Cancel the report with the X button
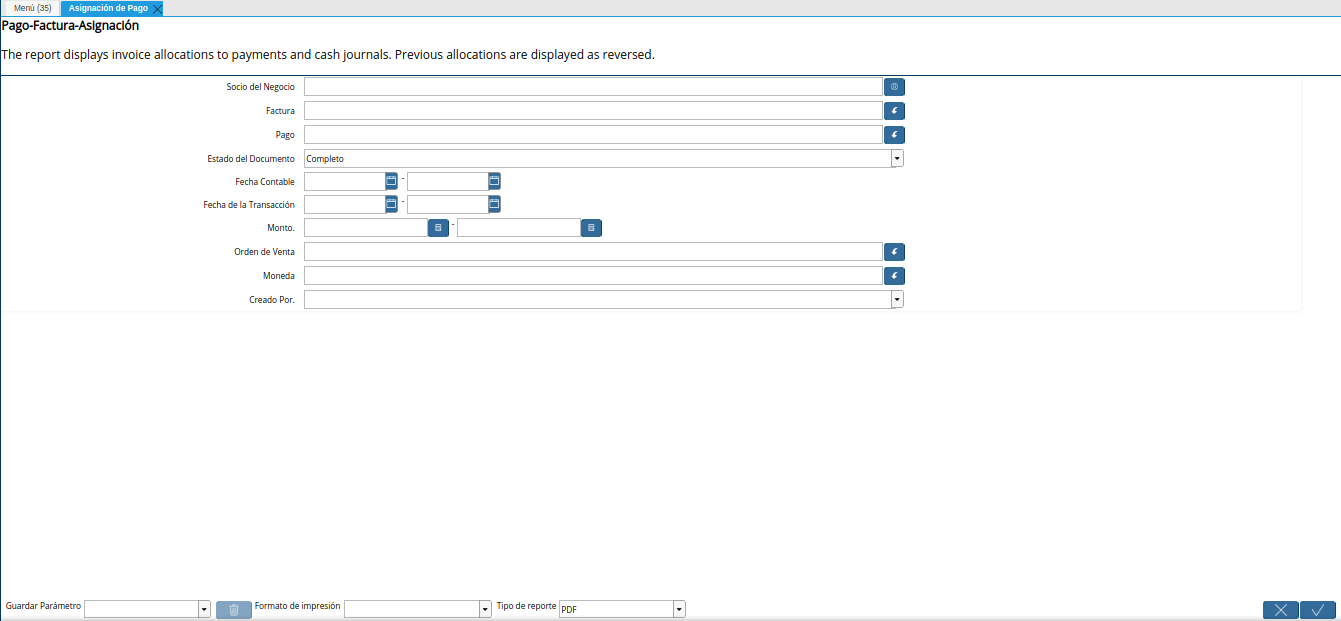This screenshot has width=1341, height=621. click(x=1281, y=610)
